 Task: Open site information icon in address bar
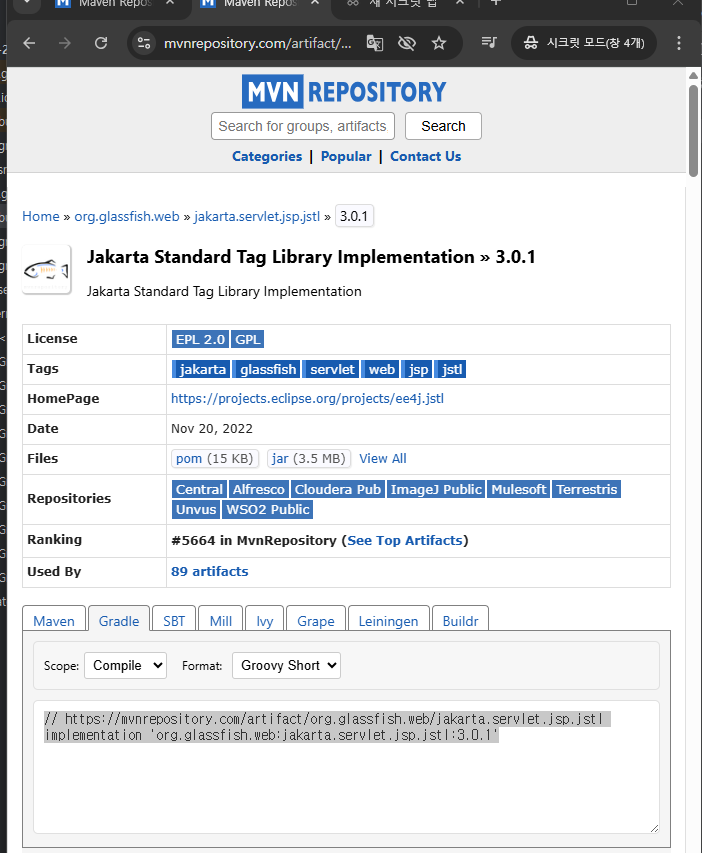click(144, 43)
